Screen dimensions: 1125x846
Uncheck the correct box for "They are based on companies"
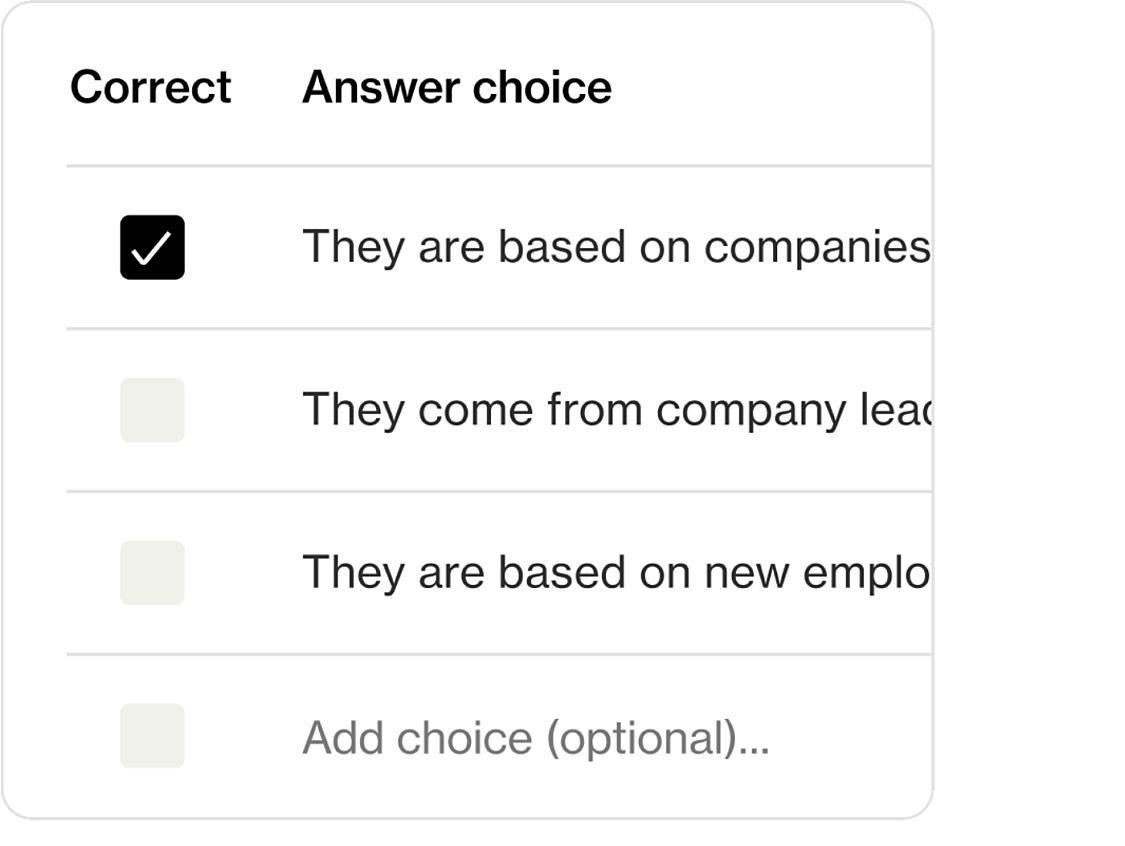[152, 247]
